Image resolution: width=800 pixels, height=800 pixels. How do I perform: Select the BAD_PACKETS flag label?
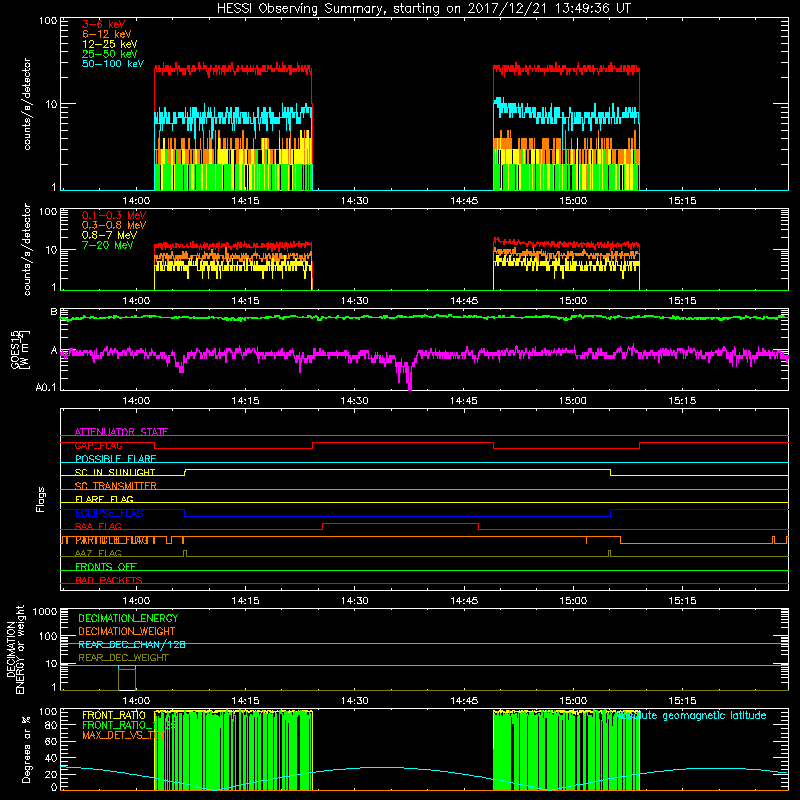click(x=109, y=581)
